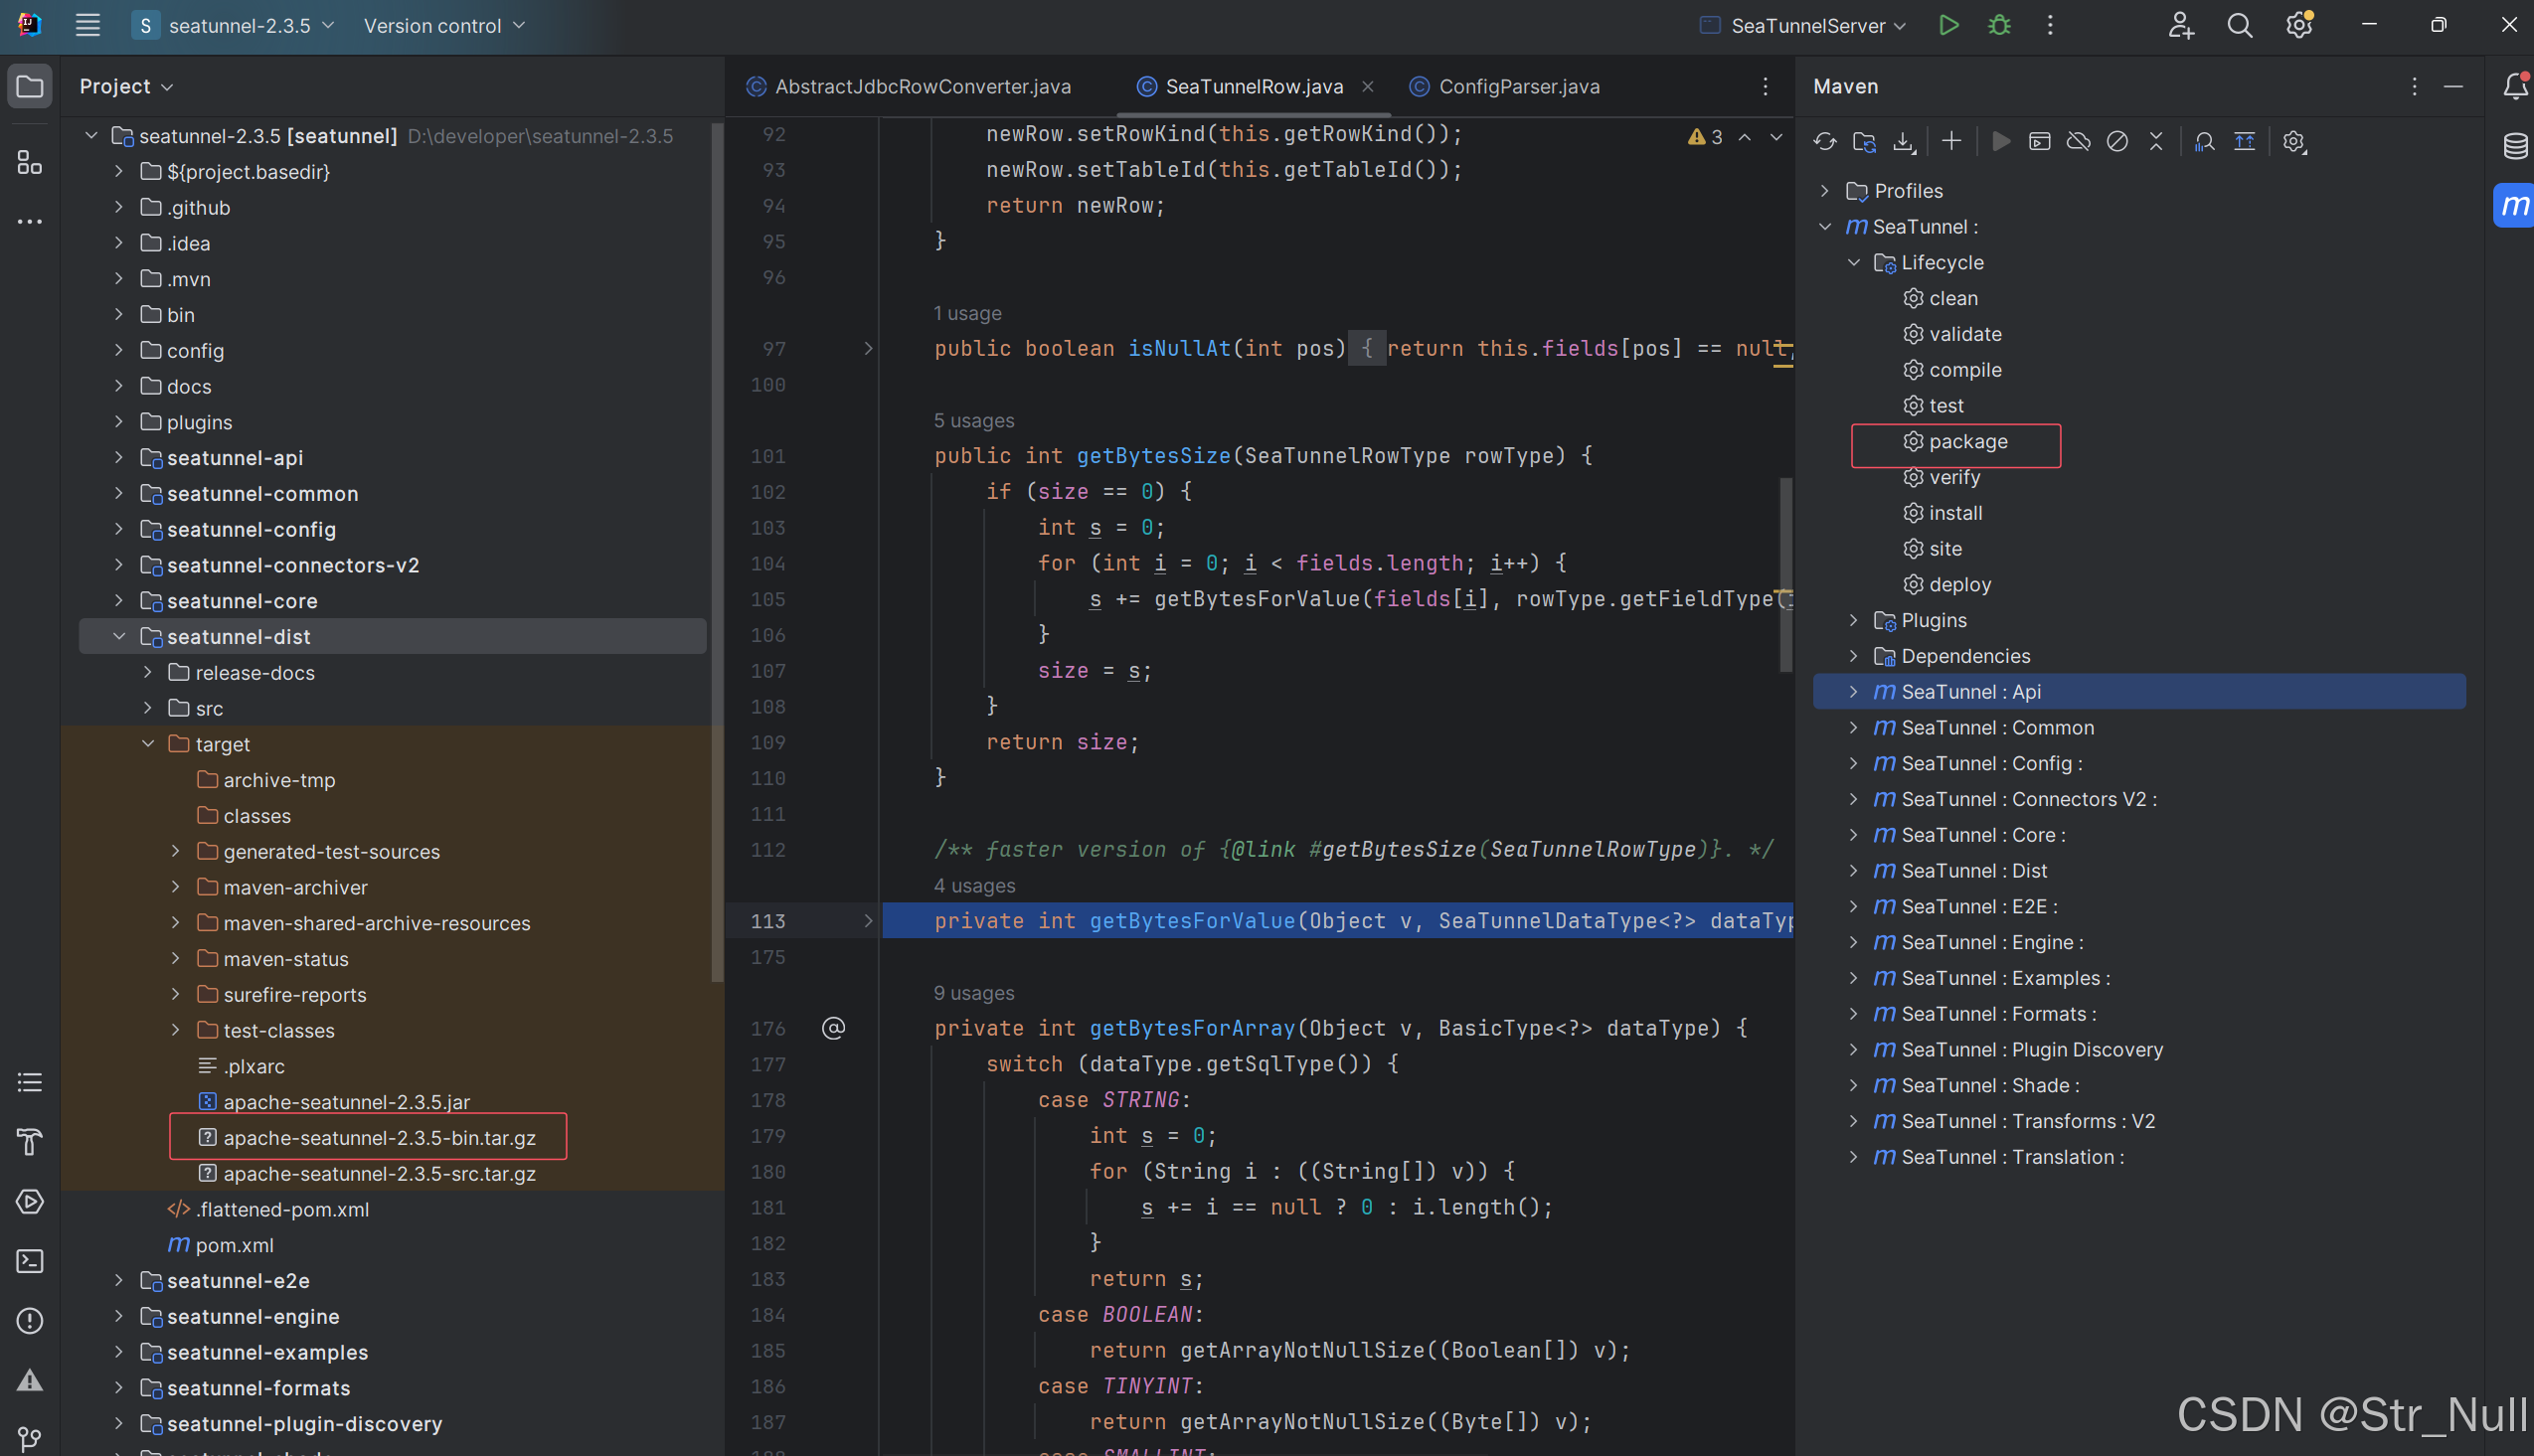Switch to ConfigParser.java tab
Image resolution: width=2534 pixels, height=1456 pixels.
pos(1504,86)
